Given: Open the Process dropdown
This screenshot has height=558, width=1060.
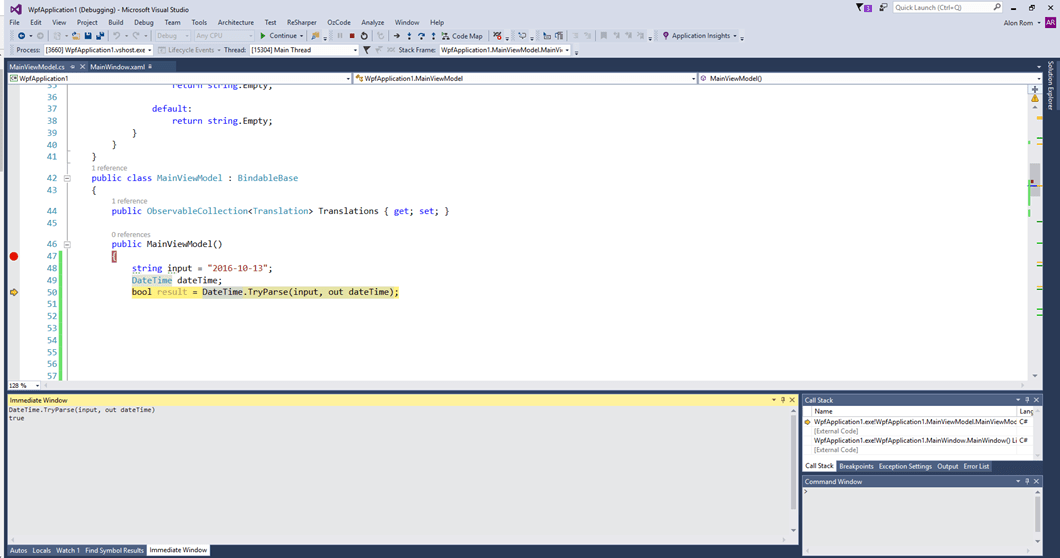Looking at the screenshot, I should [98, 50].
